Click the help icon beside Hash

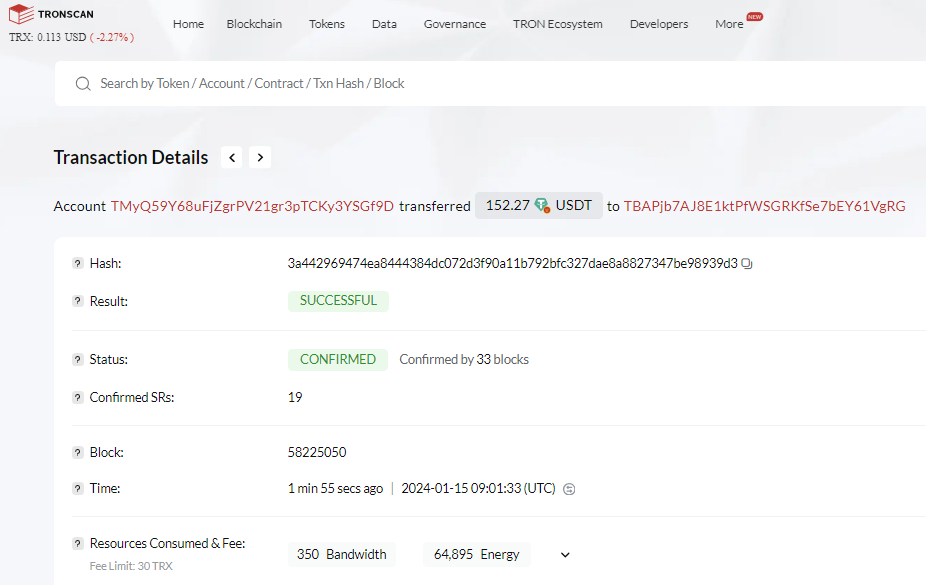pyautogui.click(x=78, y=263)
